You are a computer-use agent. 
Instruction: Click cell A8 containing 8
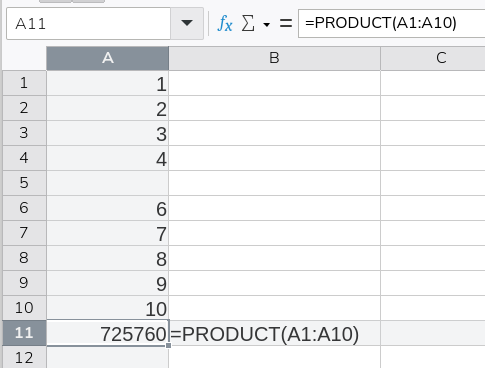(x=108, y=258)
